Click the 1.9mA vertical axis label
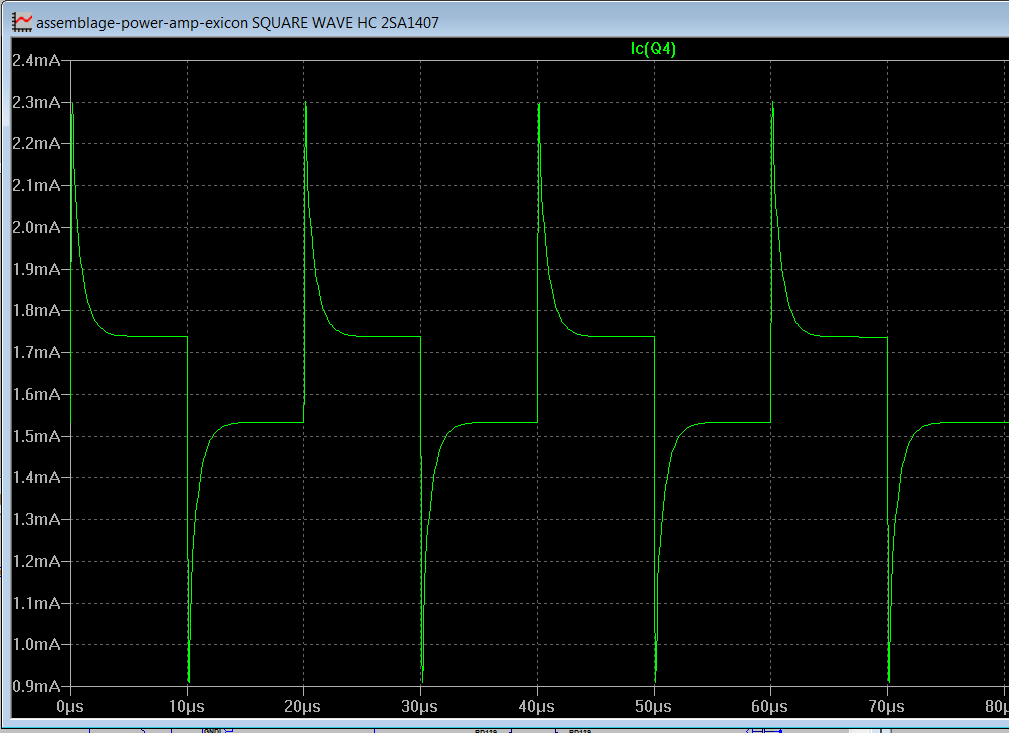The image size is (1009, 733). click(36, 269)
